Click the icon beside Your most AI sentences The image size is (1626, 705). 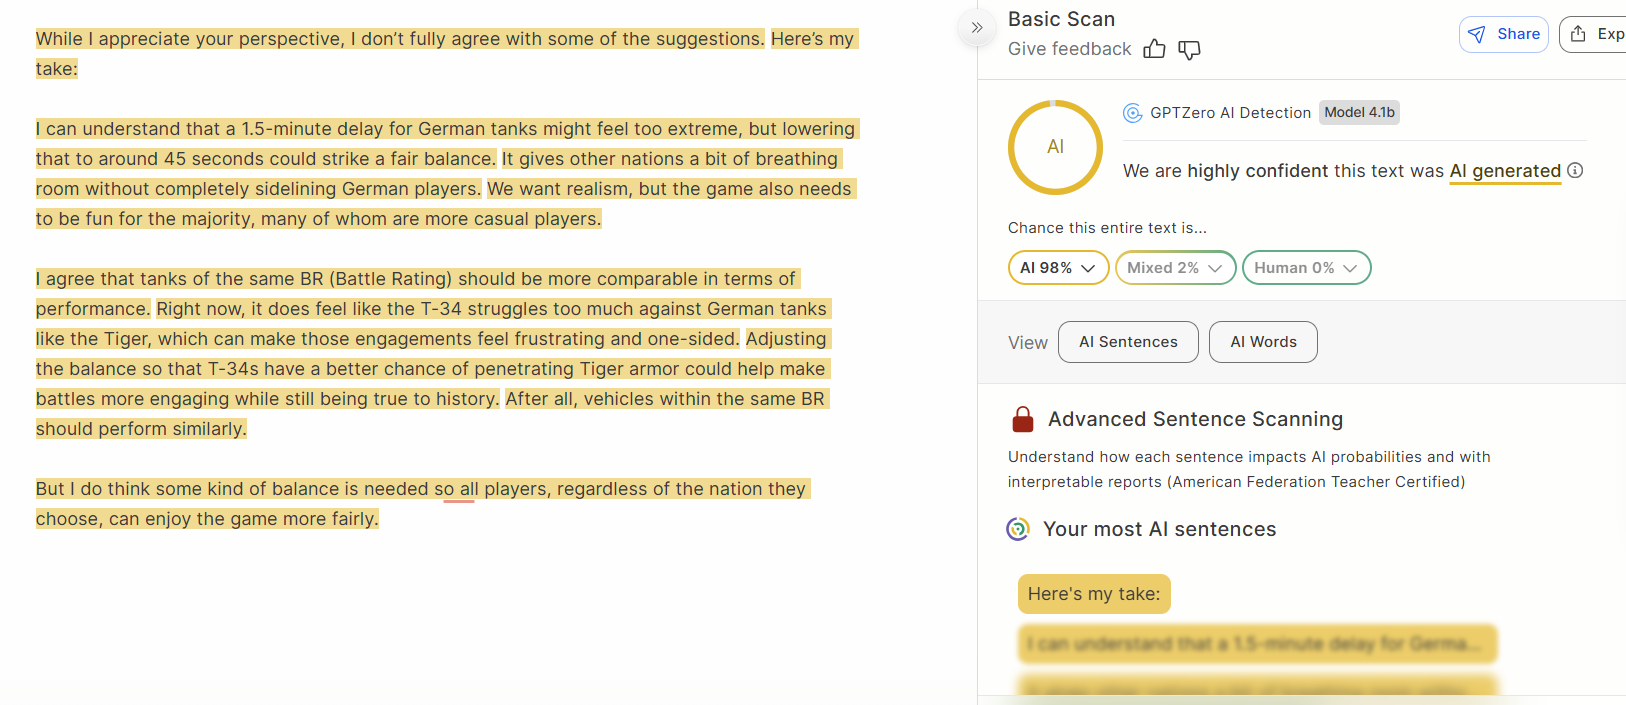click(1018, 529)
